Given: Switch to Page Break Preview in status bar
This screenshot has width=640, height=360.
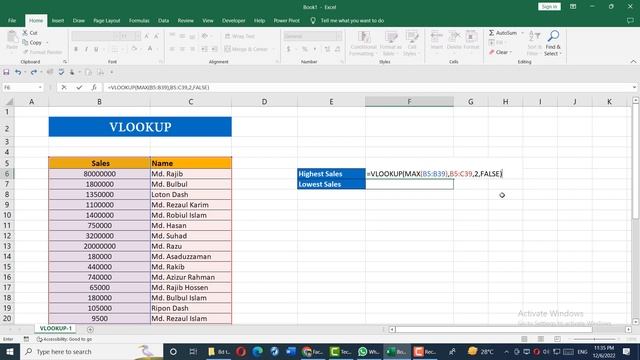Looking at the screenshot, I should tap(557, 339).
